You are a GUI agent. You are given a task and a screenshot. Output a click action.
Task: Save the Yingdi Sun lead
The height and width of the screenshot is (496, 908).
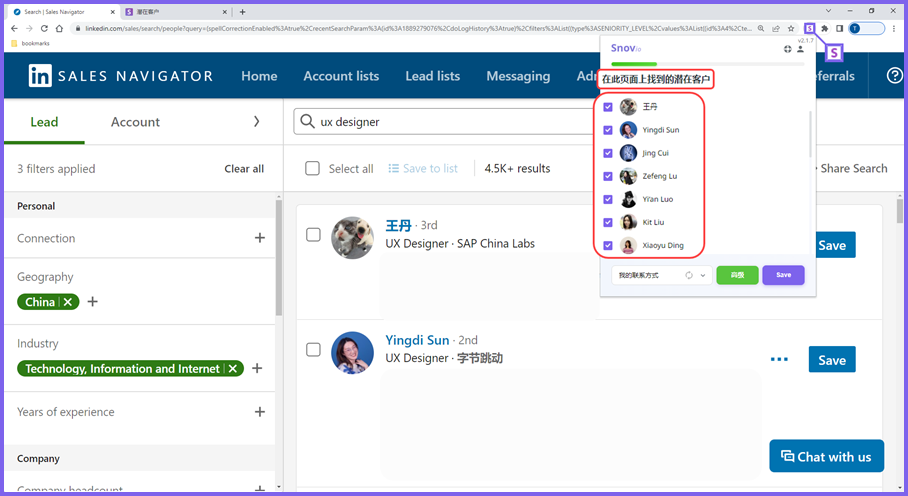pos(832,360)
